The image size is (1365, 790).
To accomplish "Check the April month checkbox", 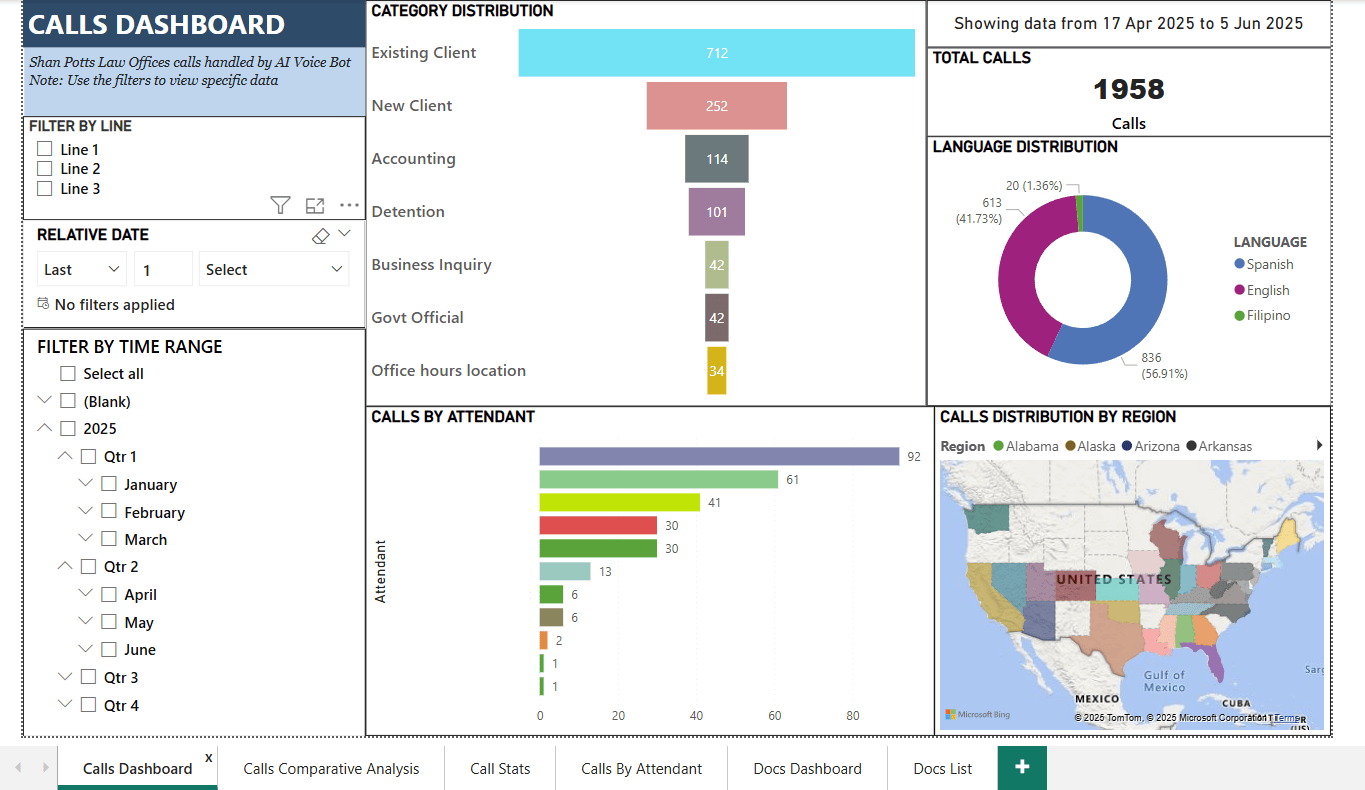I will click(x=109, y=594).
